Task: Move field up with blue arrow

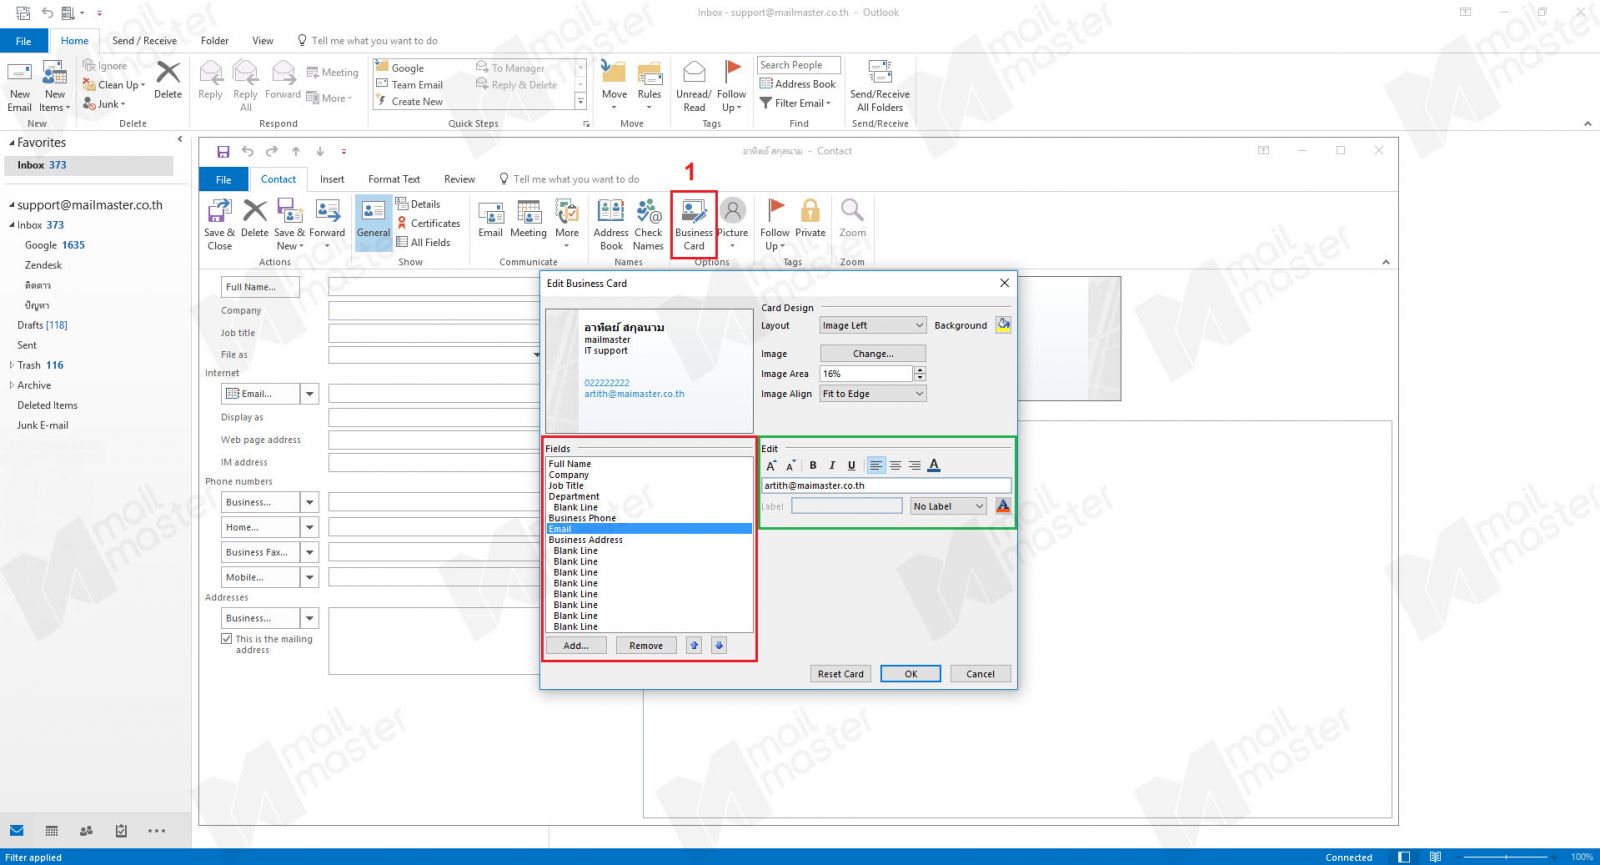Action: (x=694, y=646)
